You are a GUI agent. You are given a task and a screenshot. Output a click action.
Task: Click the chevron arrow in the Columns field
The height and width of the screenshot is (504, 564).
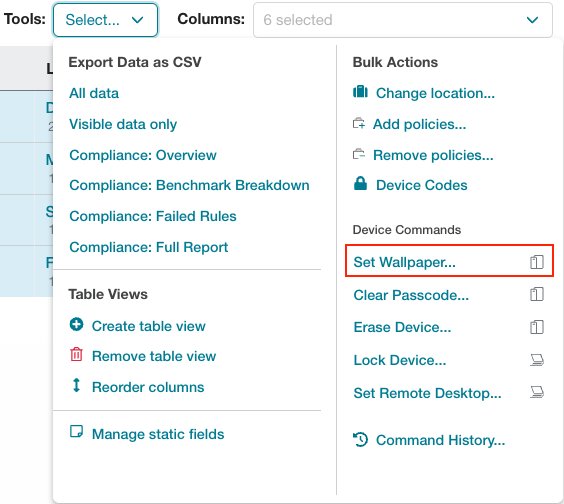532,20
